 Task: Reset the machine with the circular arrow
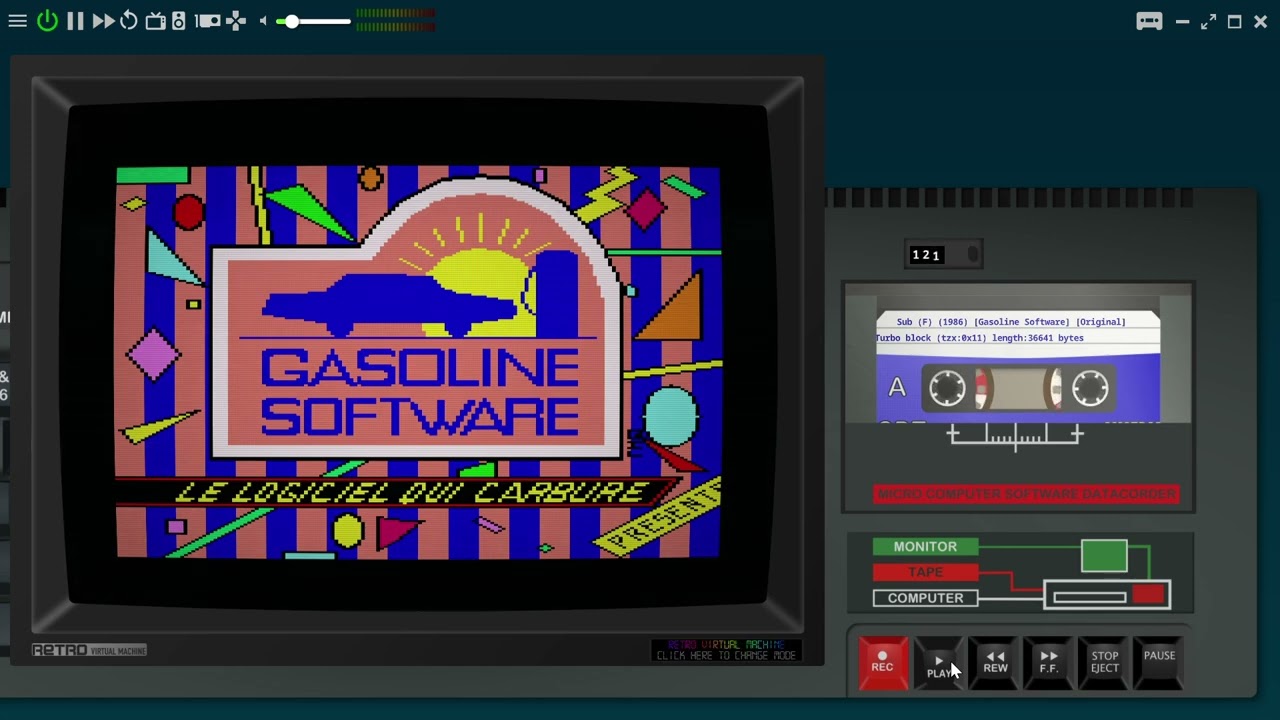(129, 21)
